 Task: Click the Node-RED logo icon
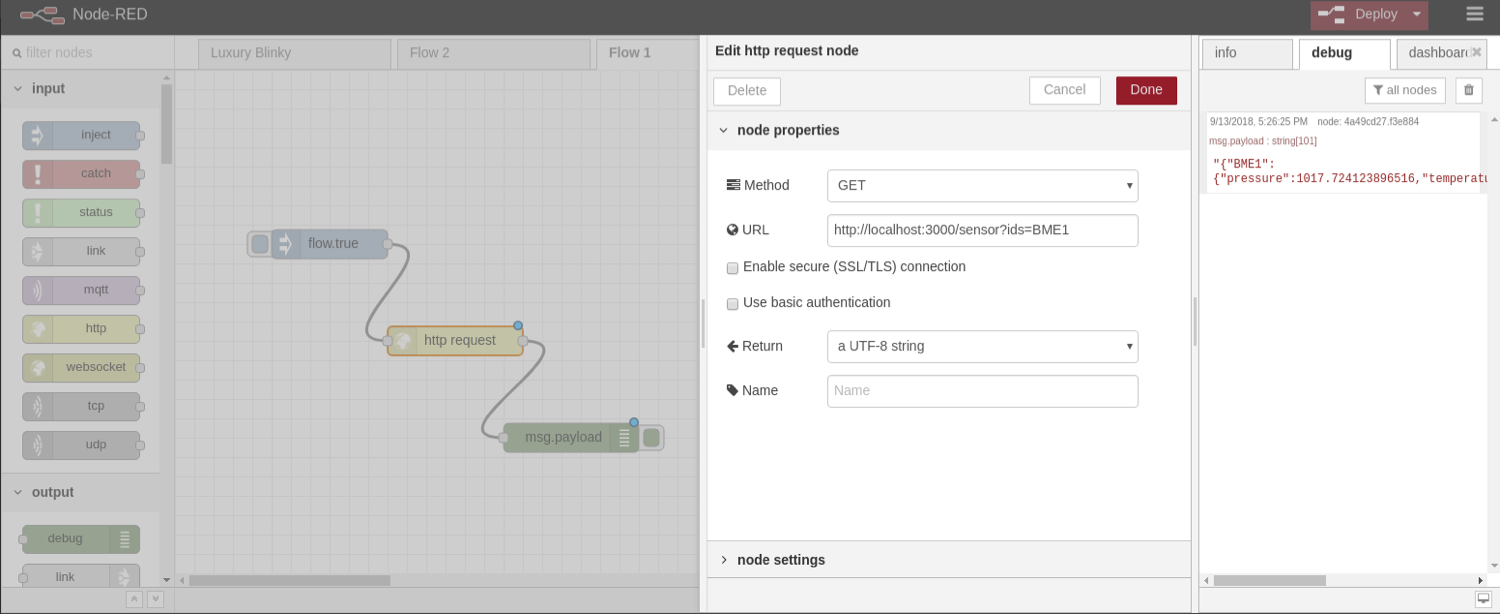(x=42, y=15)
